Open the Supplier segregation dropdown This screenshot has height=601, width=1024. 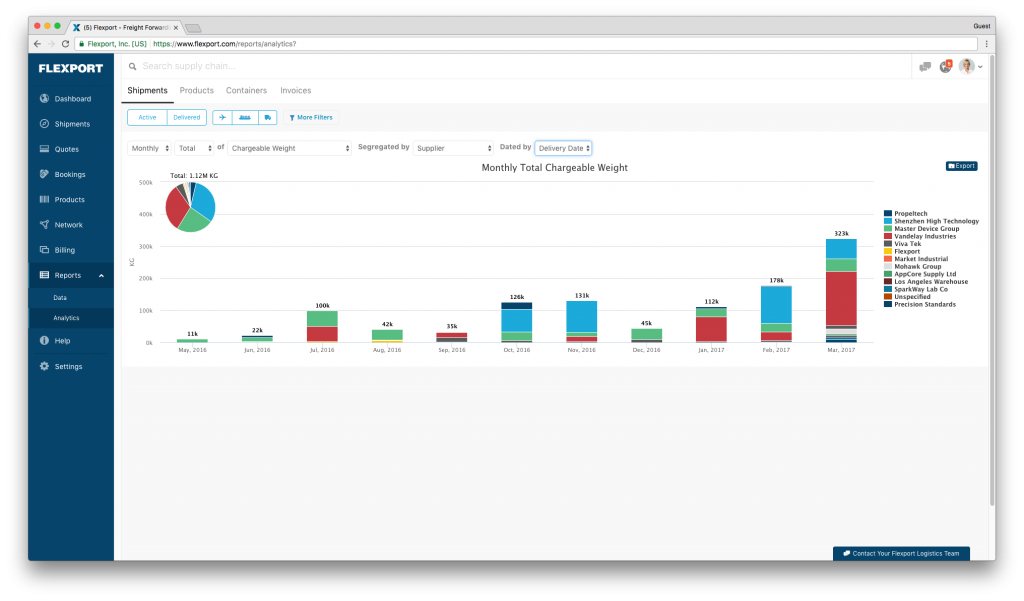453,148
